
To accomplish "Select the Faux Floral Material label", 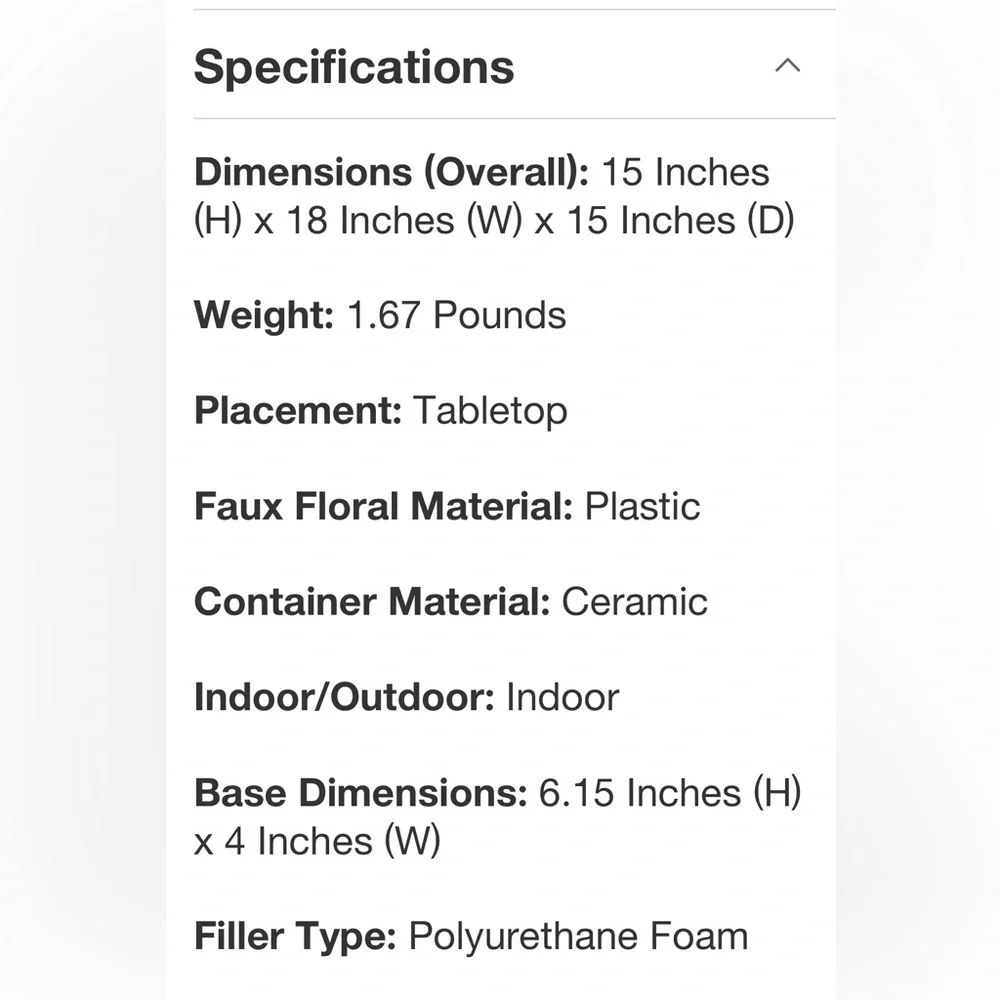I will 384,506.
